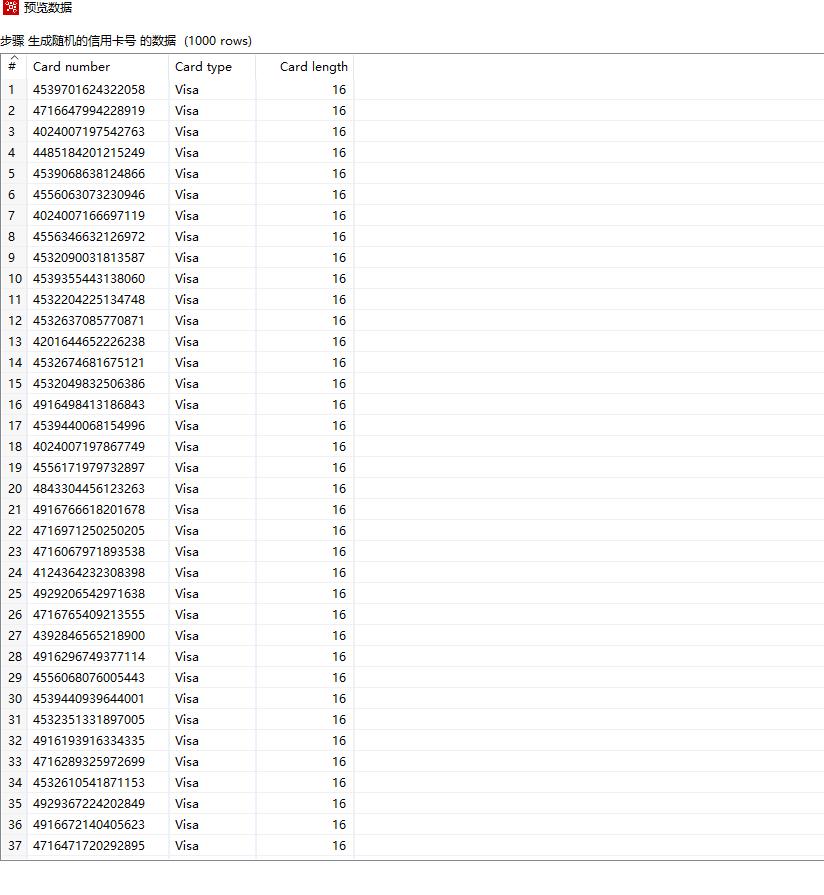Screen dimensions: 824x895
Task: Select card number 4539440939644001
Action: click(89, 699)
